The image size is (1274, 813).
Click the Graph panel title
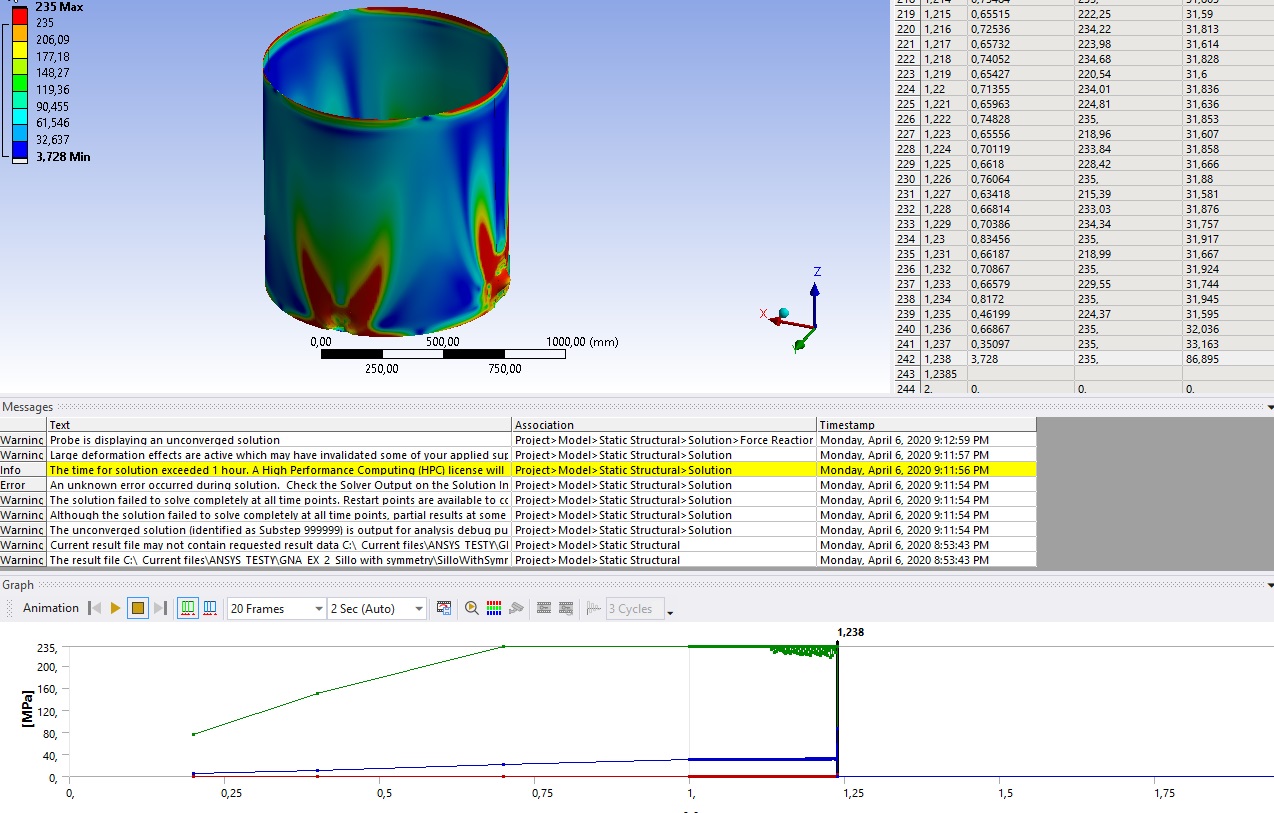click(18, 585)
